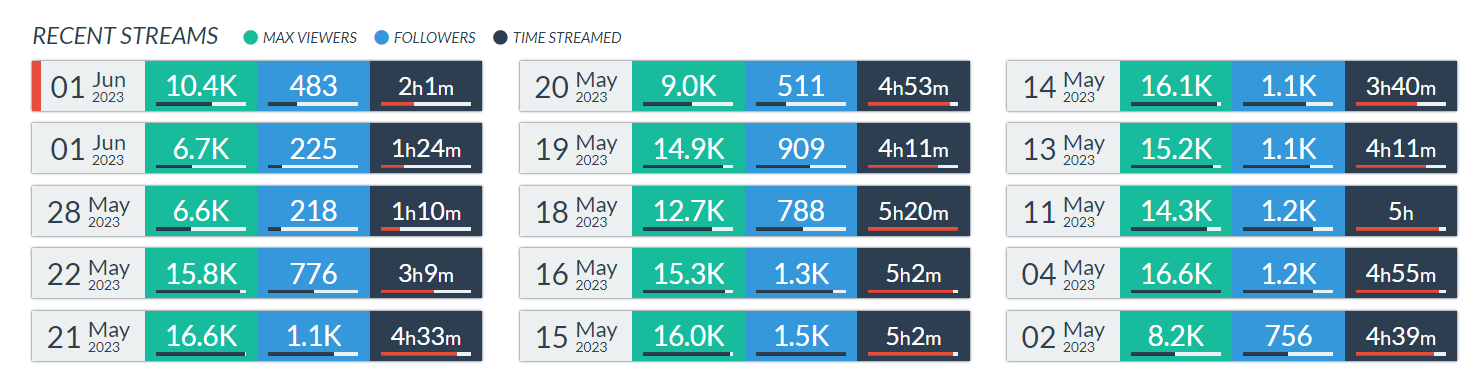This screenshot has height=374, width=1479.
Task: Select the red marker on first 01 Jun stream
Action: [x=36, y=86]
